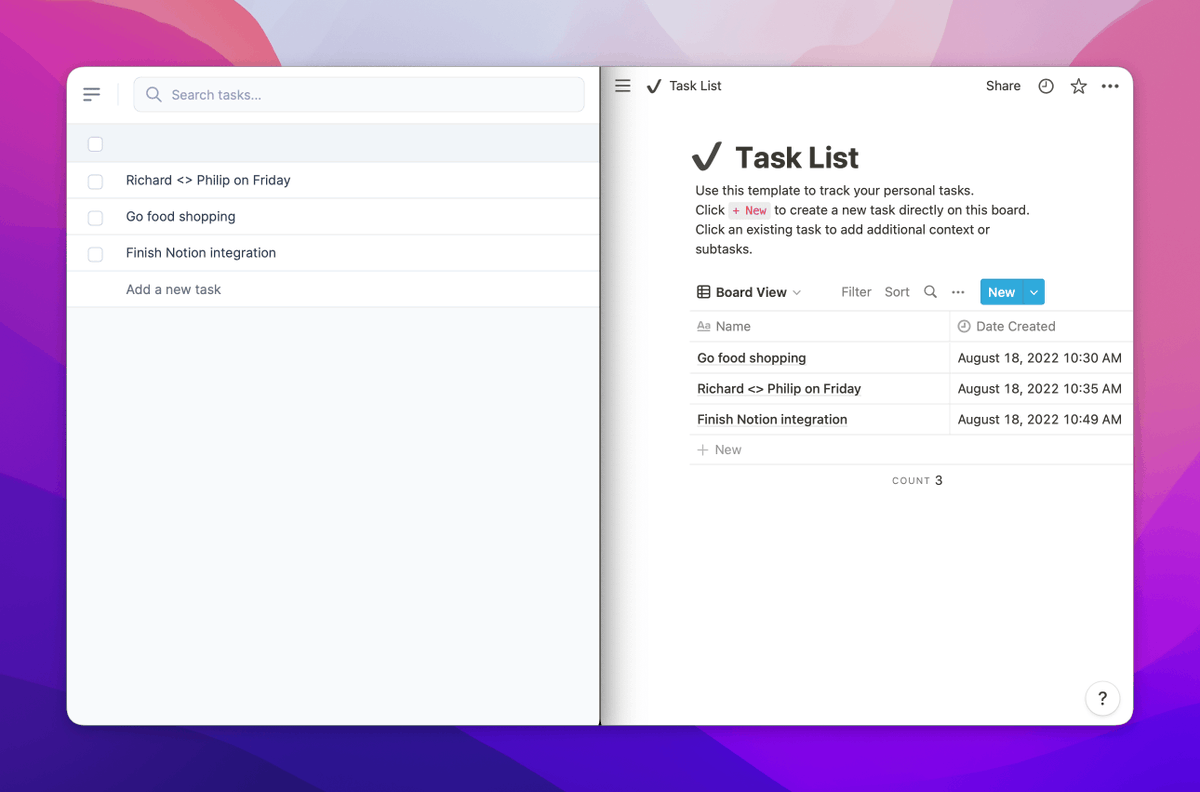Open page updates clock icon
1200x792 pixels.
[x=1046, y=86]
